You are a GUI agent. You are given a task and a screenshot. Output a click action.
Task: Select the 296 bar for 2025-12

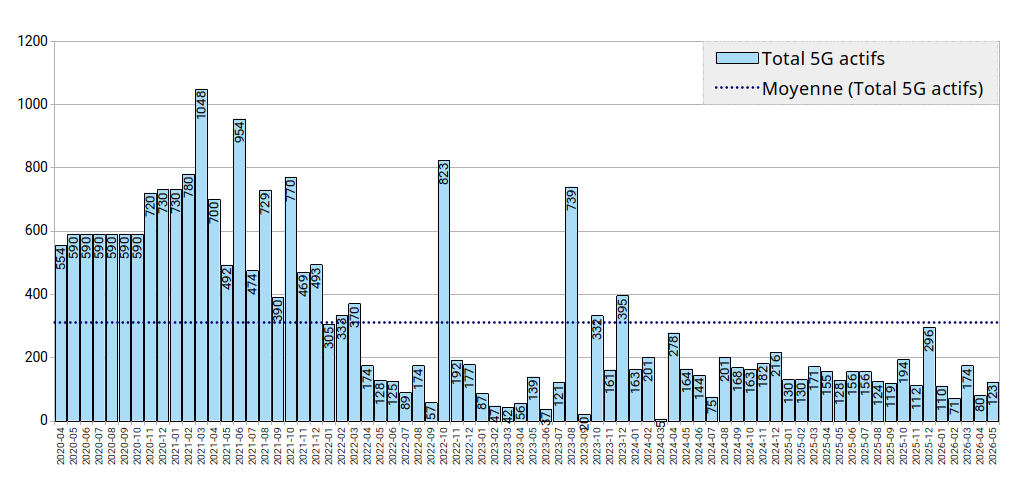[929, 374]
